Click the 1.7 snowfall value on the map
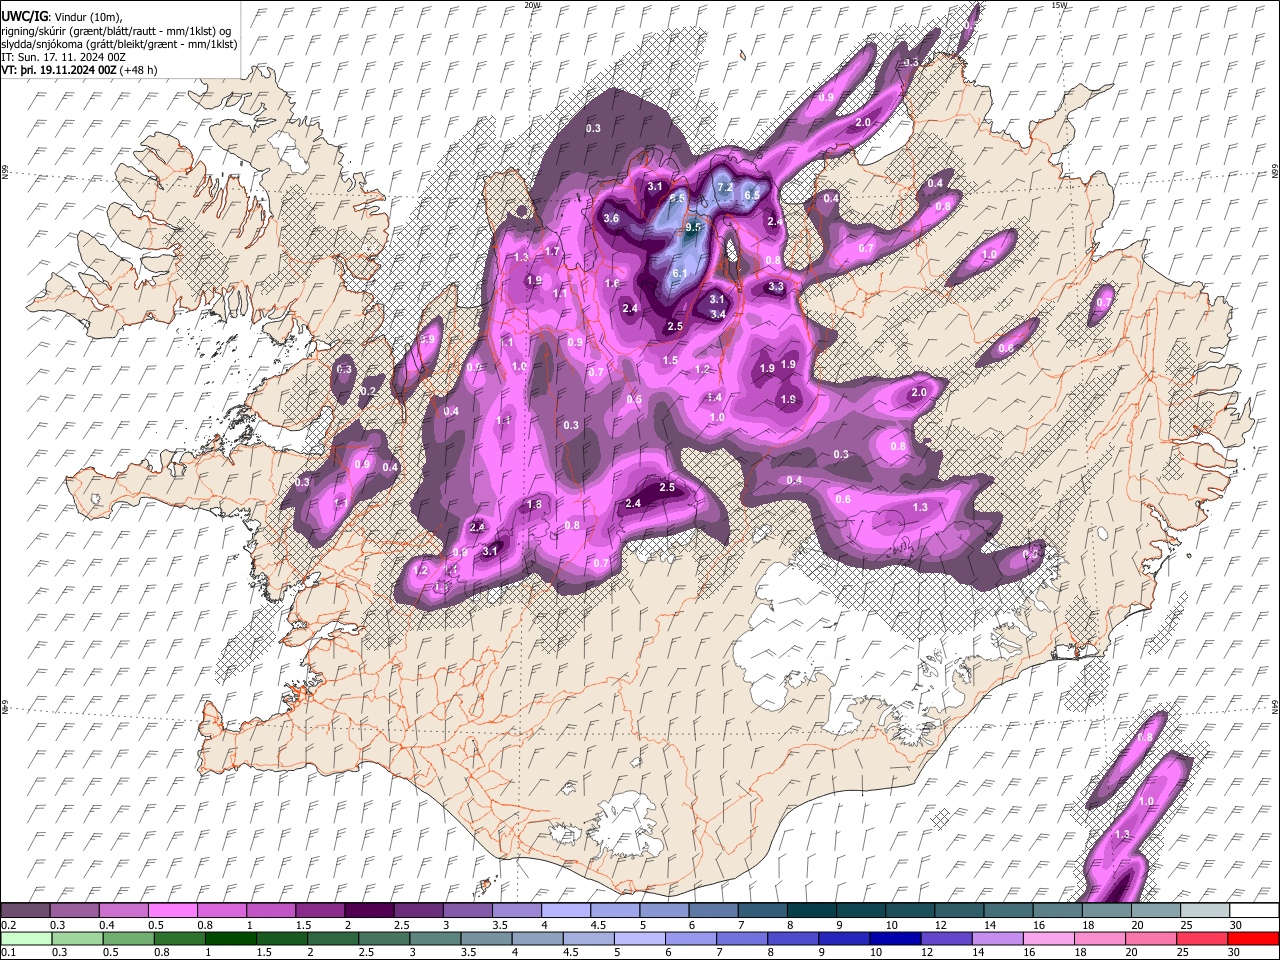 point(552,252)
